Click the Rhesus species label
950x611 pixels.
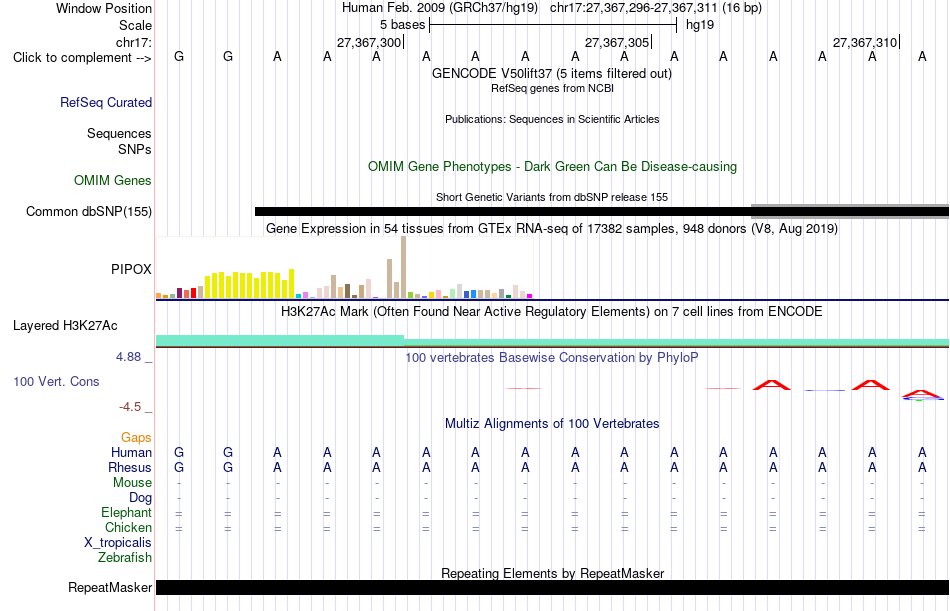(x=130, y=468)
